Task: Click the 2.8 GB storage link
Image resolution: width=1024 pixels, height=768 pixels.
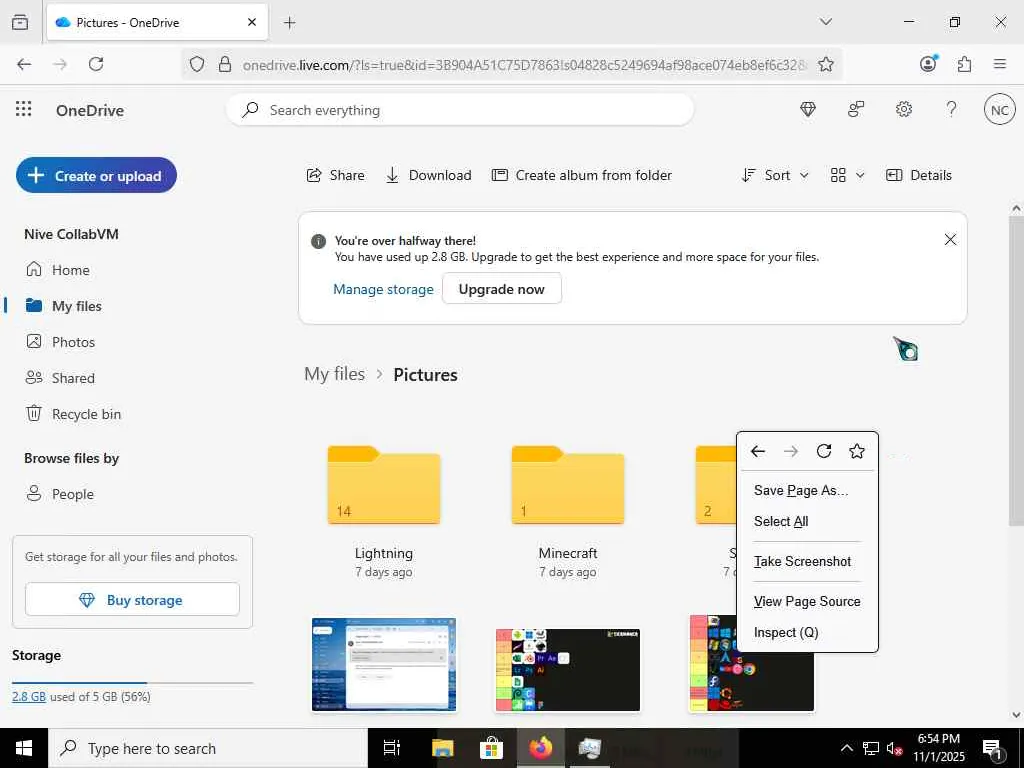Action: 29,696
